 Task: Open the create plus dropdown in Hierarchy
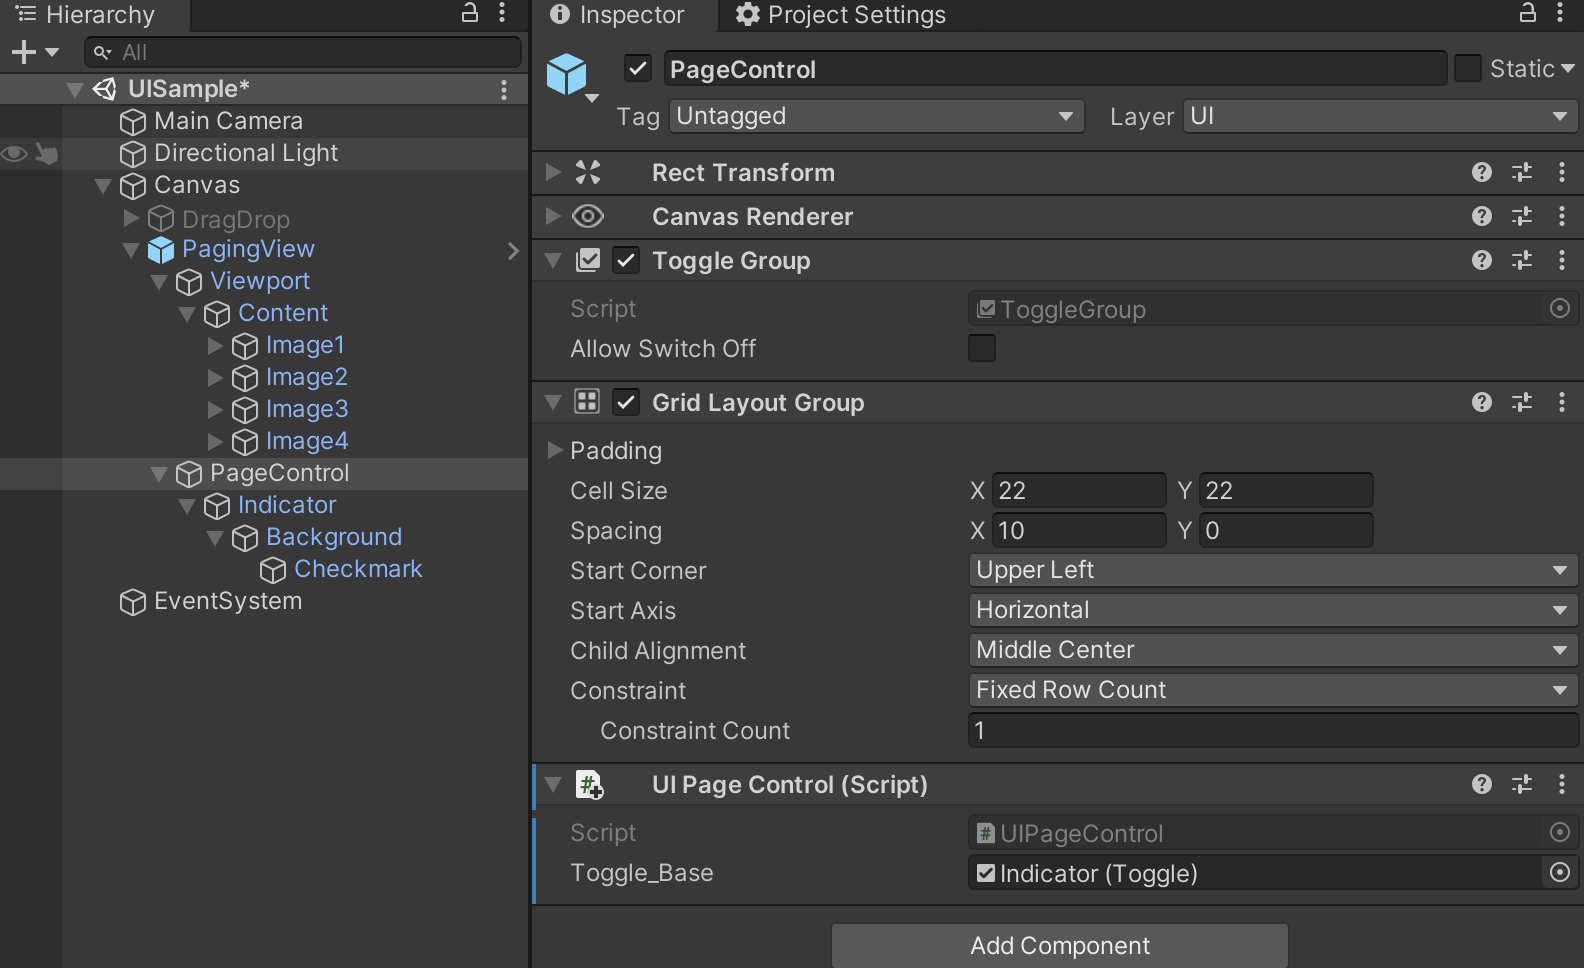(35, 52)
